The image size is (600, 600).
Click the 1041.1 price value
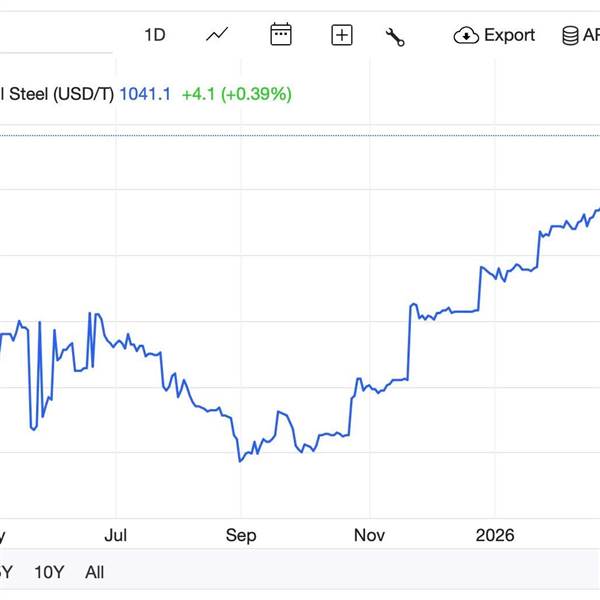145,94
